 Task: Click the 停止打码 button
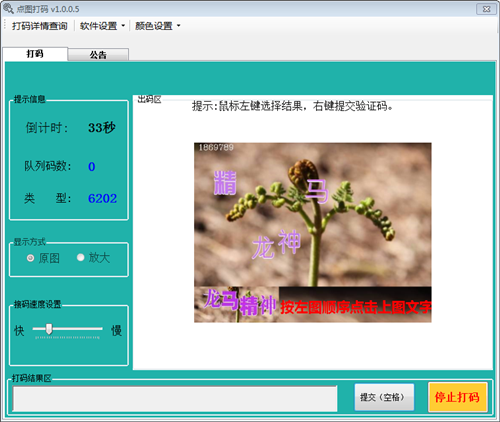click(457, 397)
